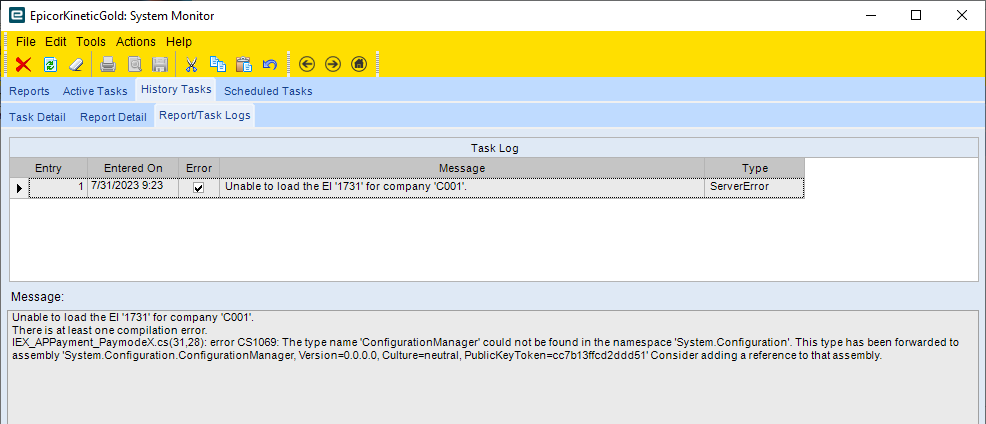Open the File menu
The height and width of the screenshot is (424, 986).
[26, 42]
